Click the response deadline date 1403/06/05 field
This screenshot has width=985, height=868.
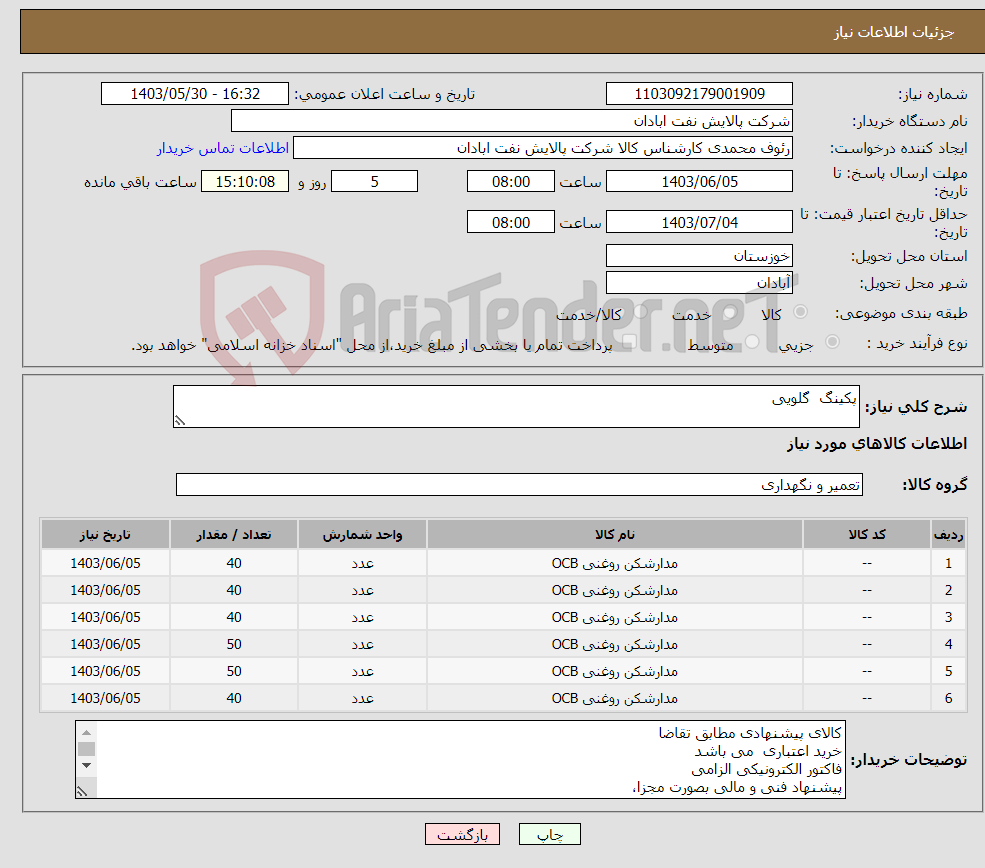tap(699, 182)
